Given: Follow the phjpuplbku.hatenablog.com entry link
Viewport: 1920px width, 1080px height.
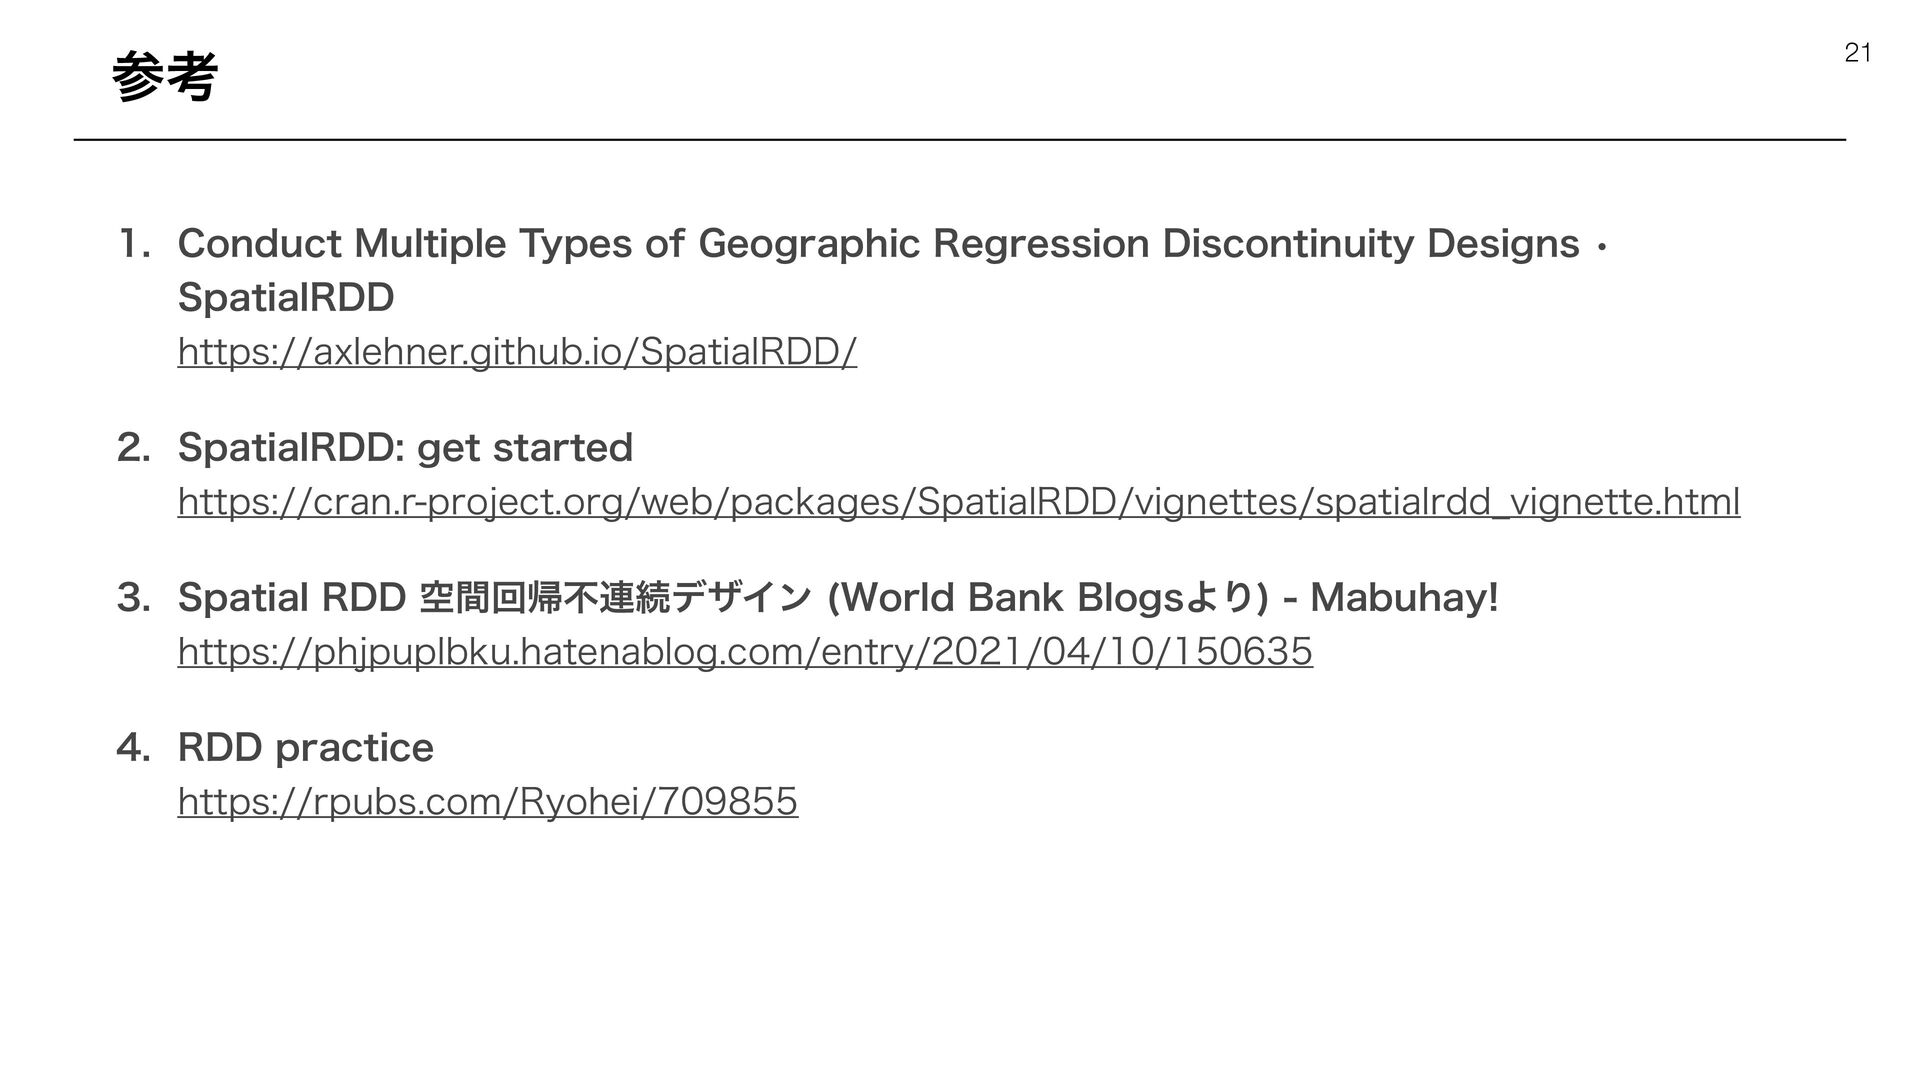Looking at the screenshot, I should coord(744,651).
